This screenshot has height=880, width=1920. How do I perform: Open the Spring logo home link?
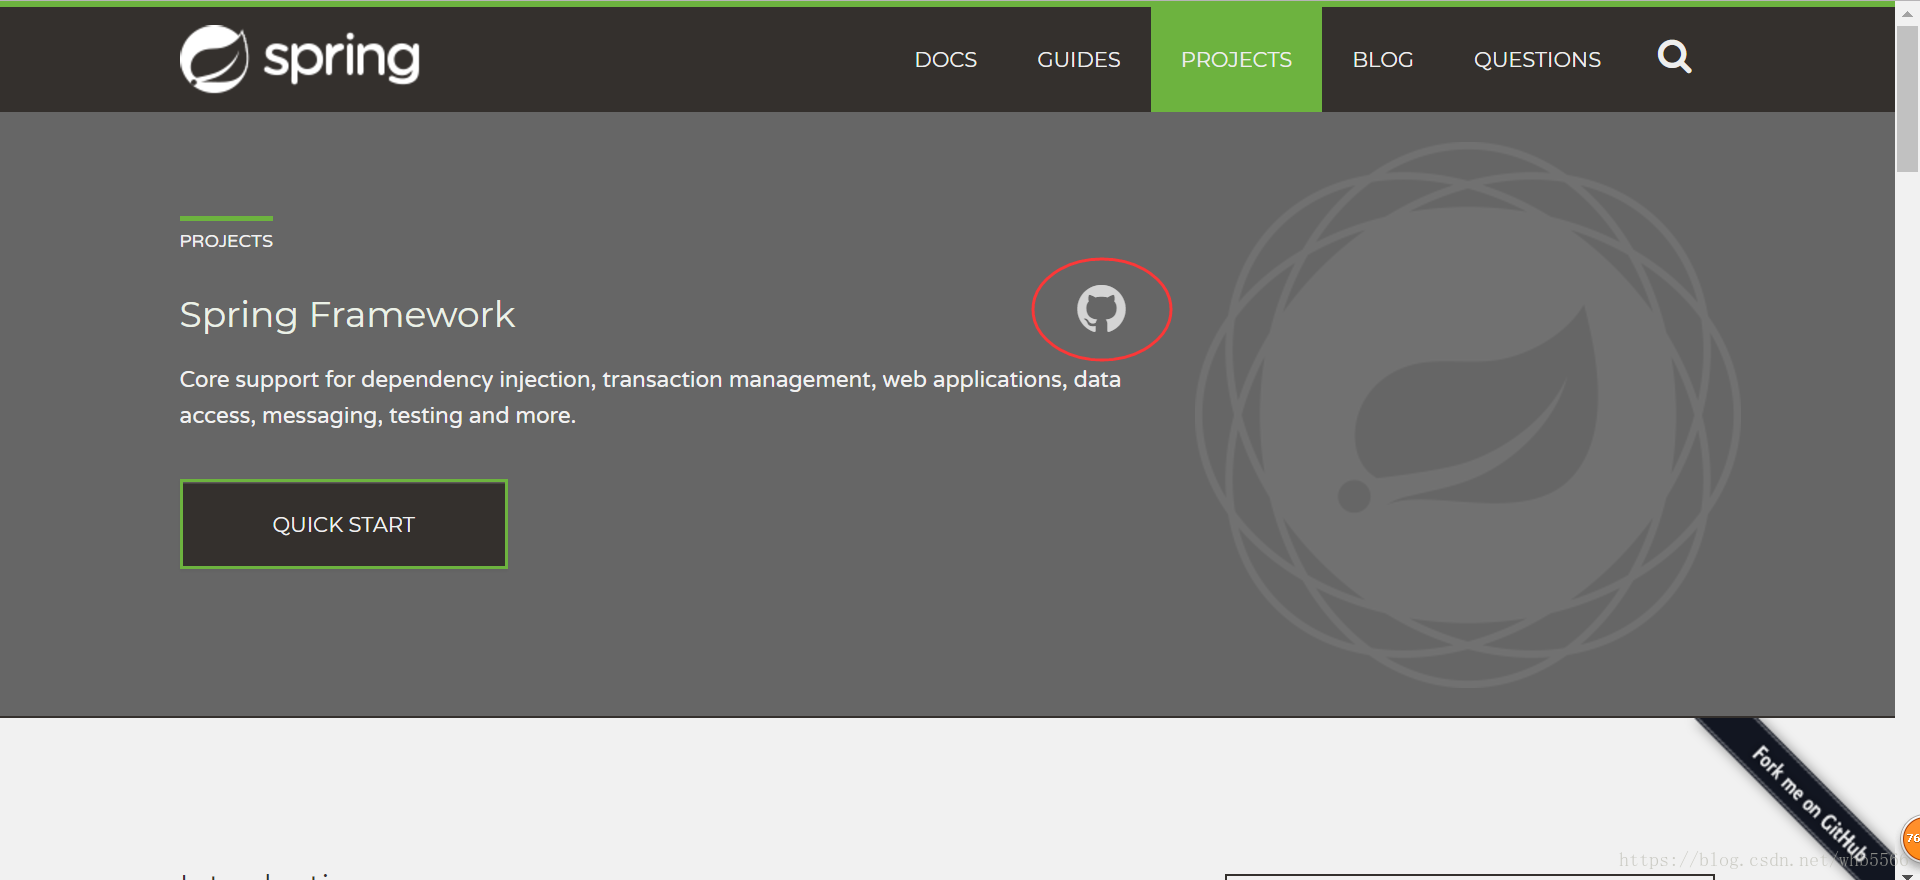pos(300,59)
